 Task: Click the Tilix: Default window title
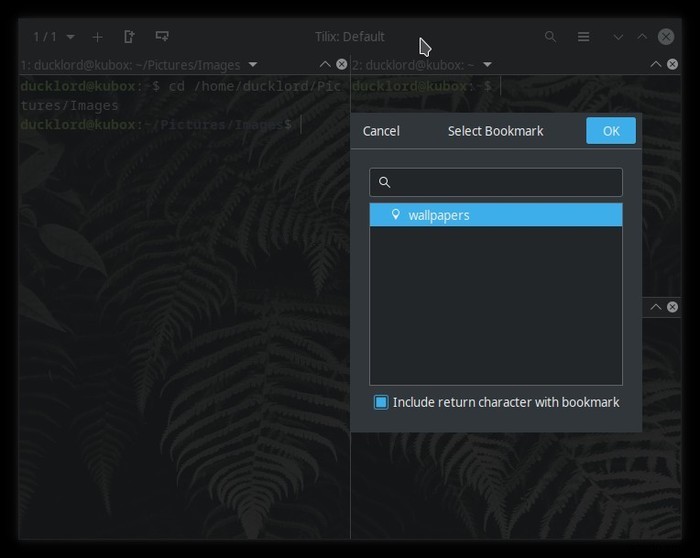[350, 37]
